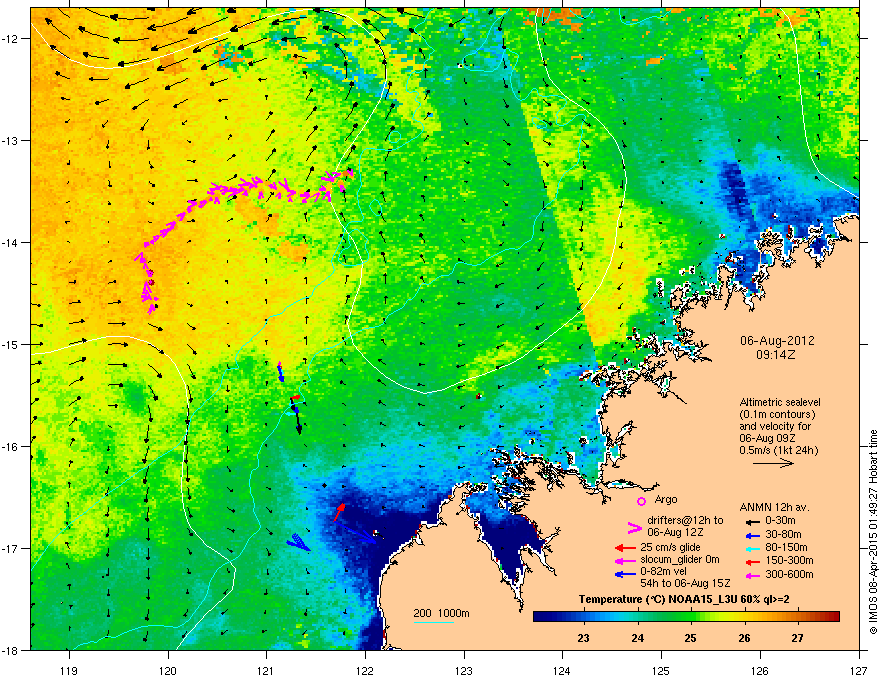Viewport: 880px width, 680px height.
Task: Click the 25 cm/s glide legend label
Action: tap(671, 547)
